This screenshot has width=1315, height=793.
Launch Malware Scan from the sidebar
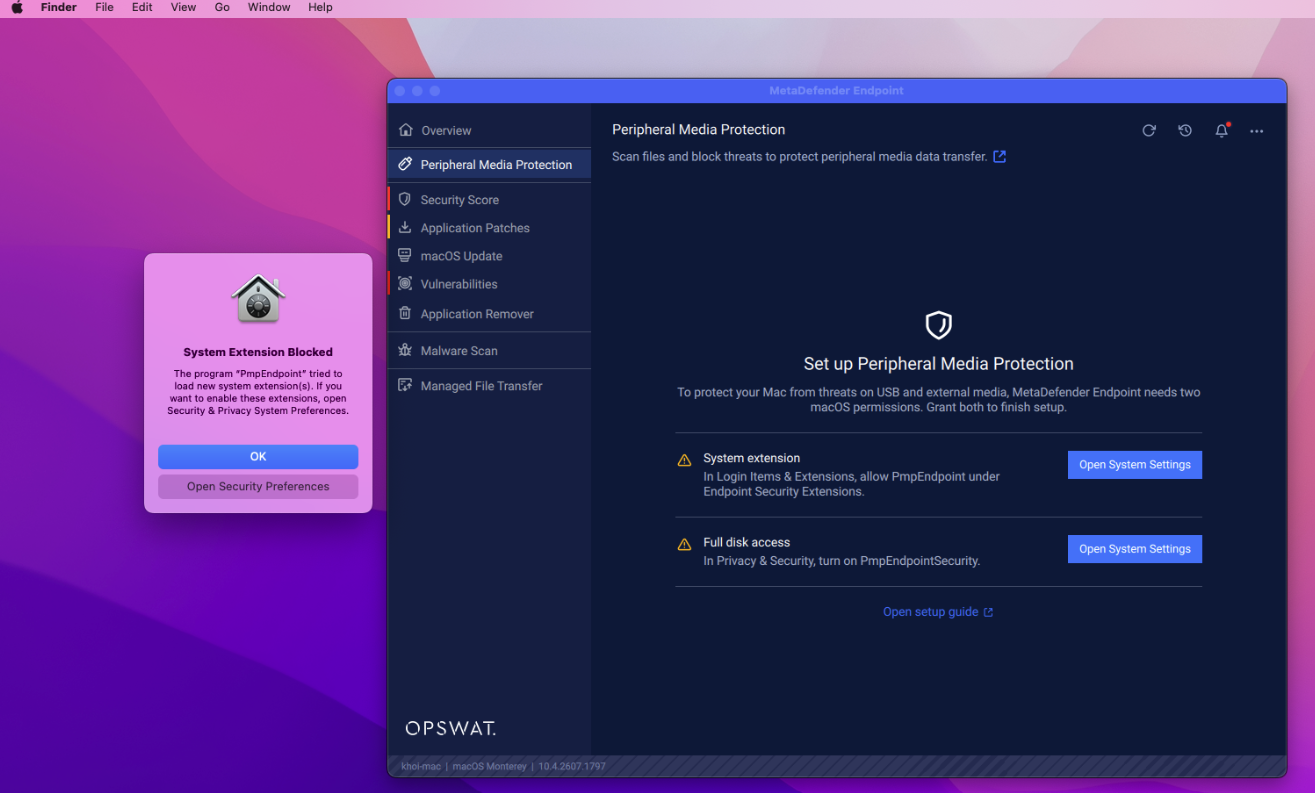coord(489,351)
